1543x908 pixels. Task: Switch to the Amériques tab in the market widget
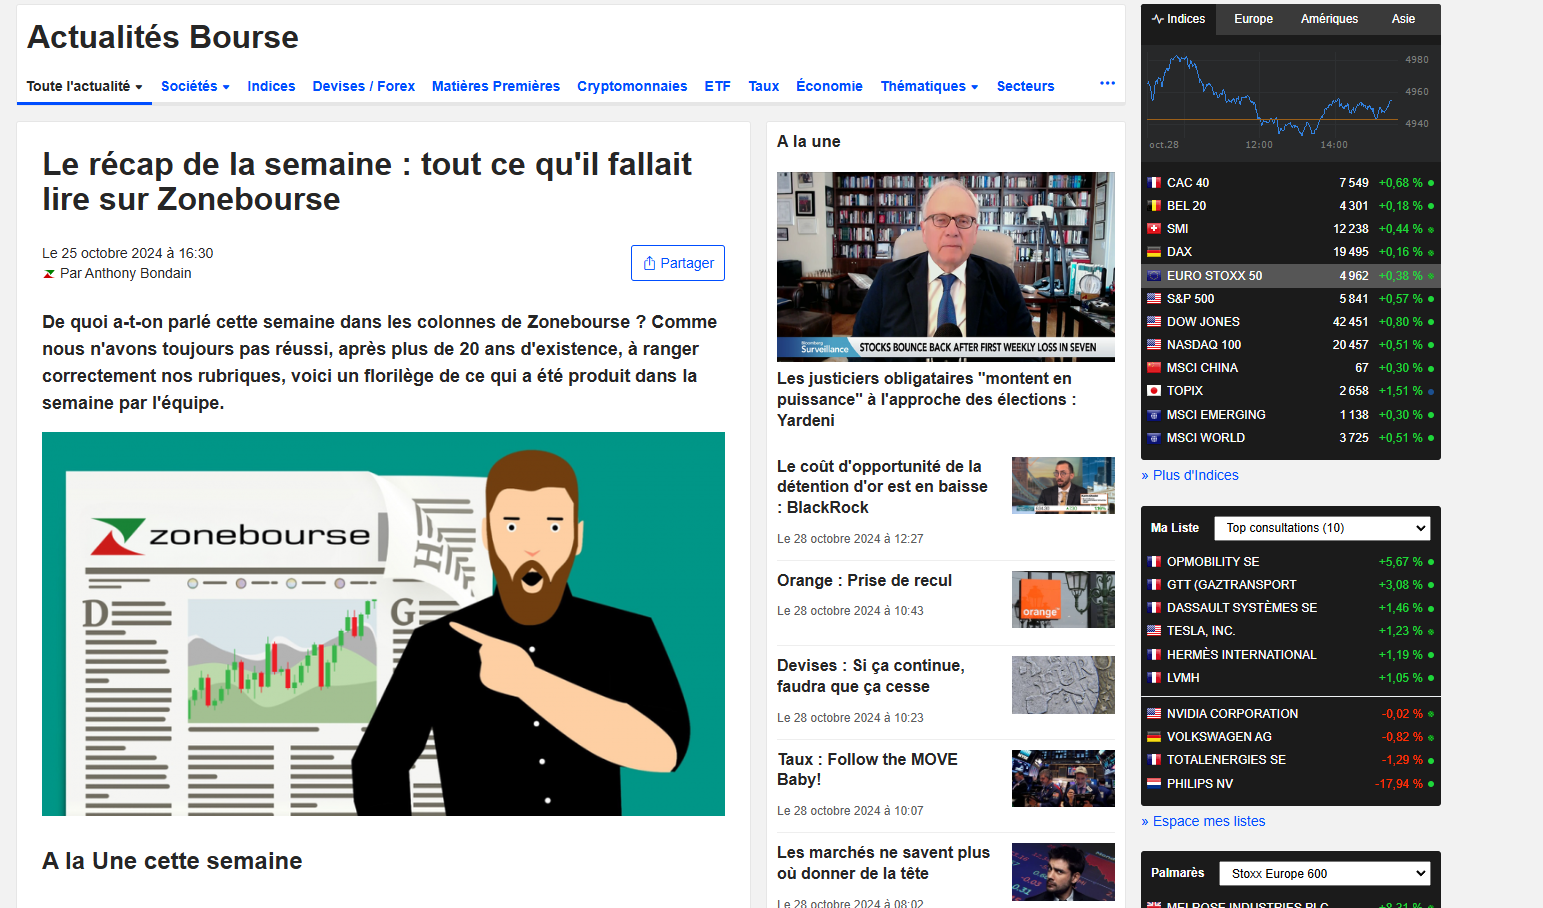[x=1329, y=19]
